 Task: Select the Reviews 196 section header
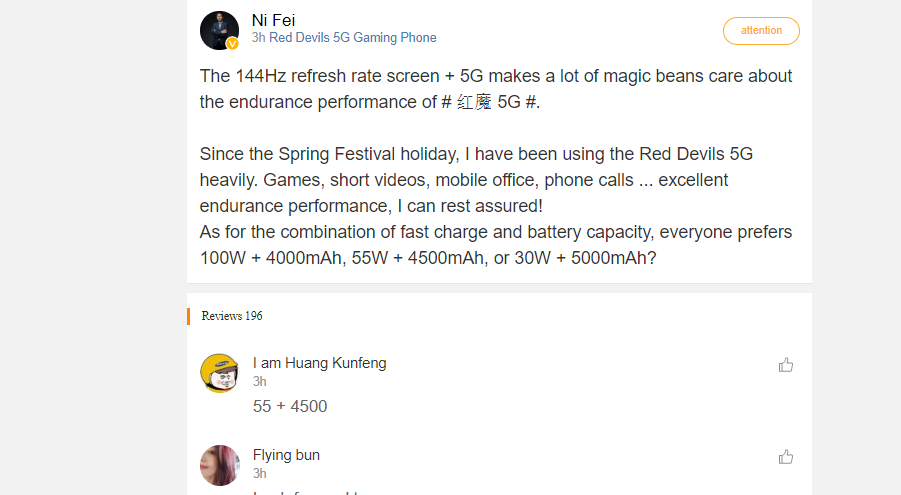click(x=232, y=316)
